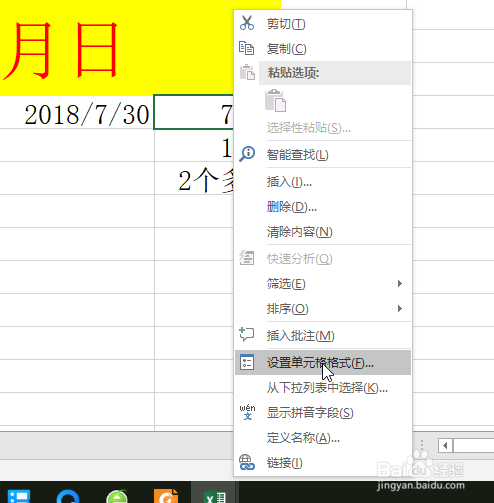This screenshot has height=503, width=494.
Task: Select 智能查找(L) menu entry
Action: [323, 154]
